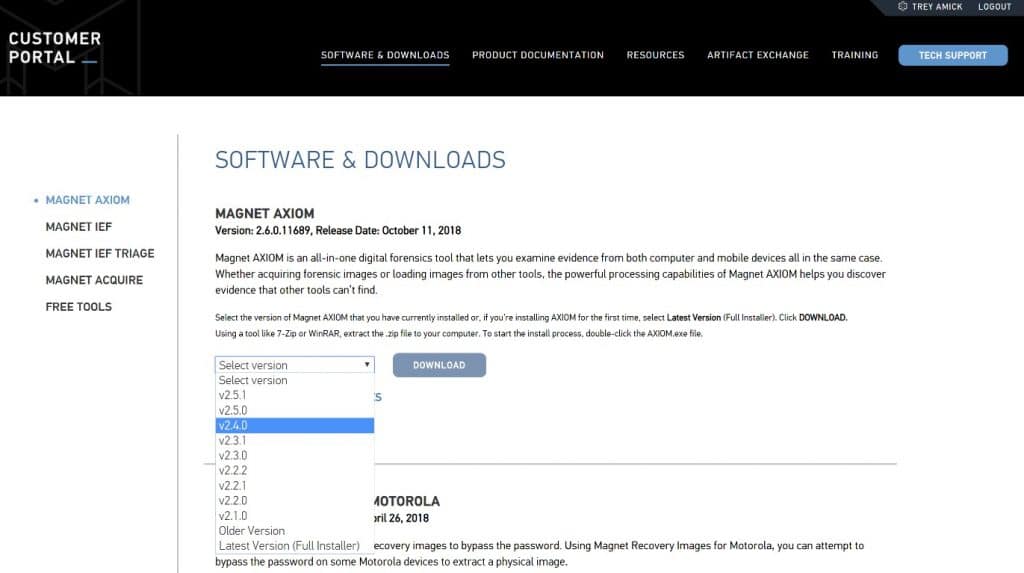
Task: Click the 'MOTOROLA' heading text
Action: pyautogui.click(x=407, y=501)
